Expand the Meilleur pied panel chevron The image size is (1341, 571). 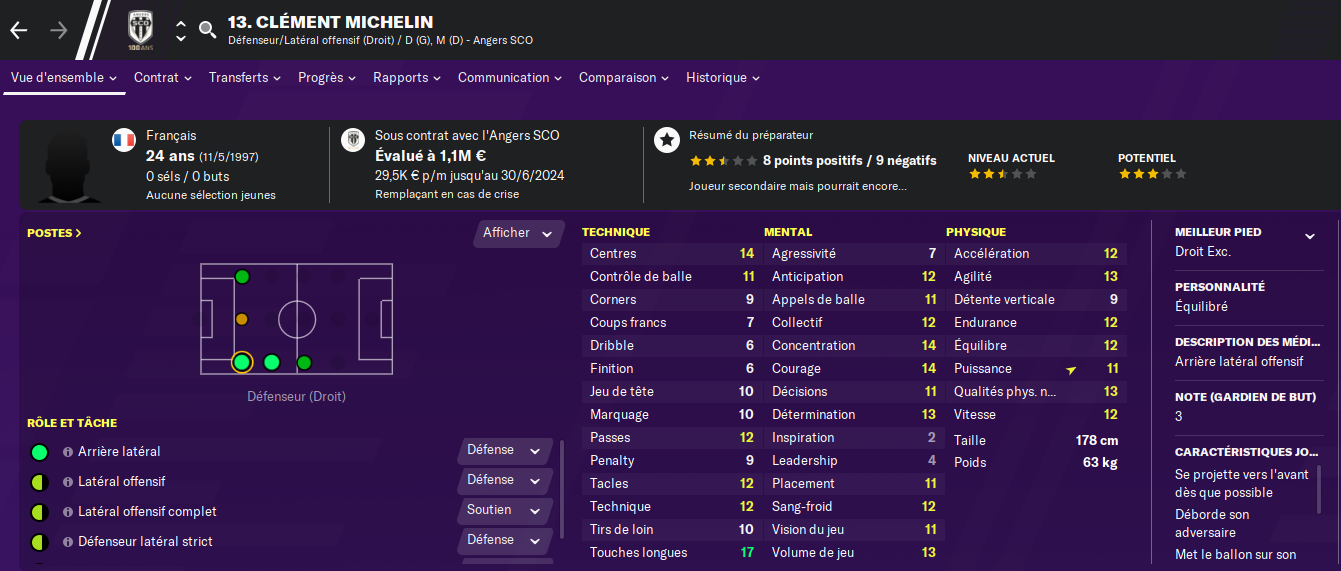coord(1309,236)
